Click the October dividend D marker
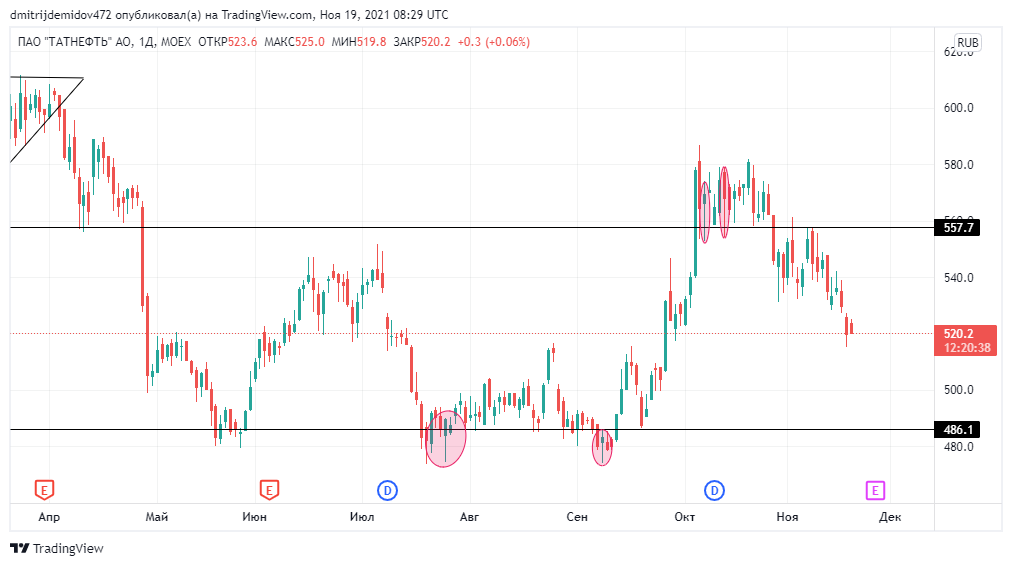Screen dimensions: 1012x566 coord(714,490)
